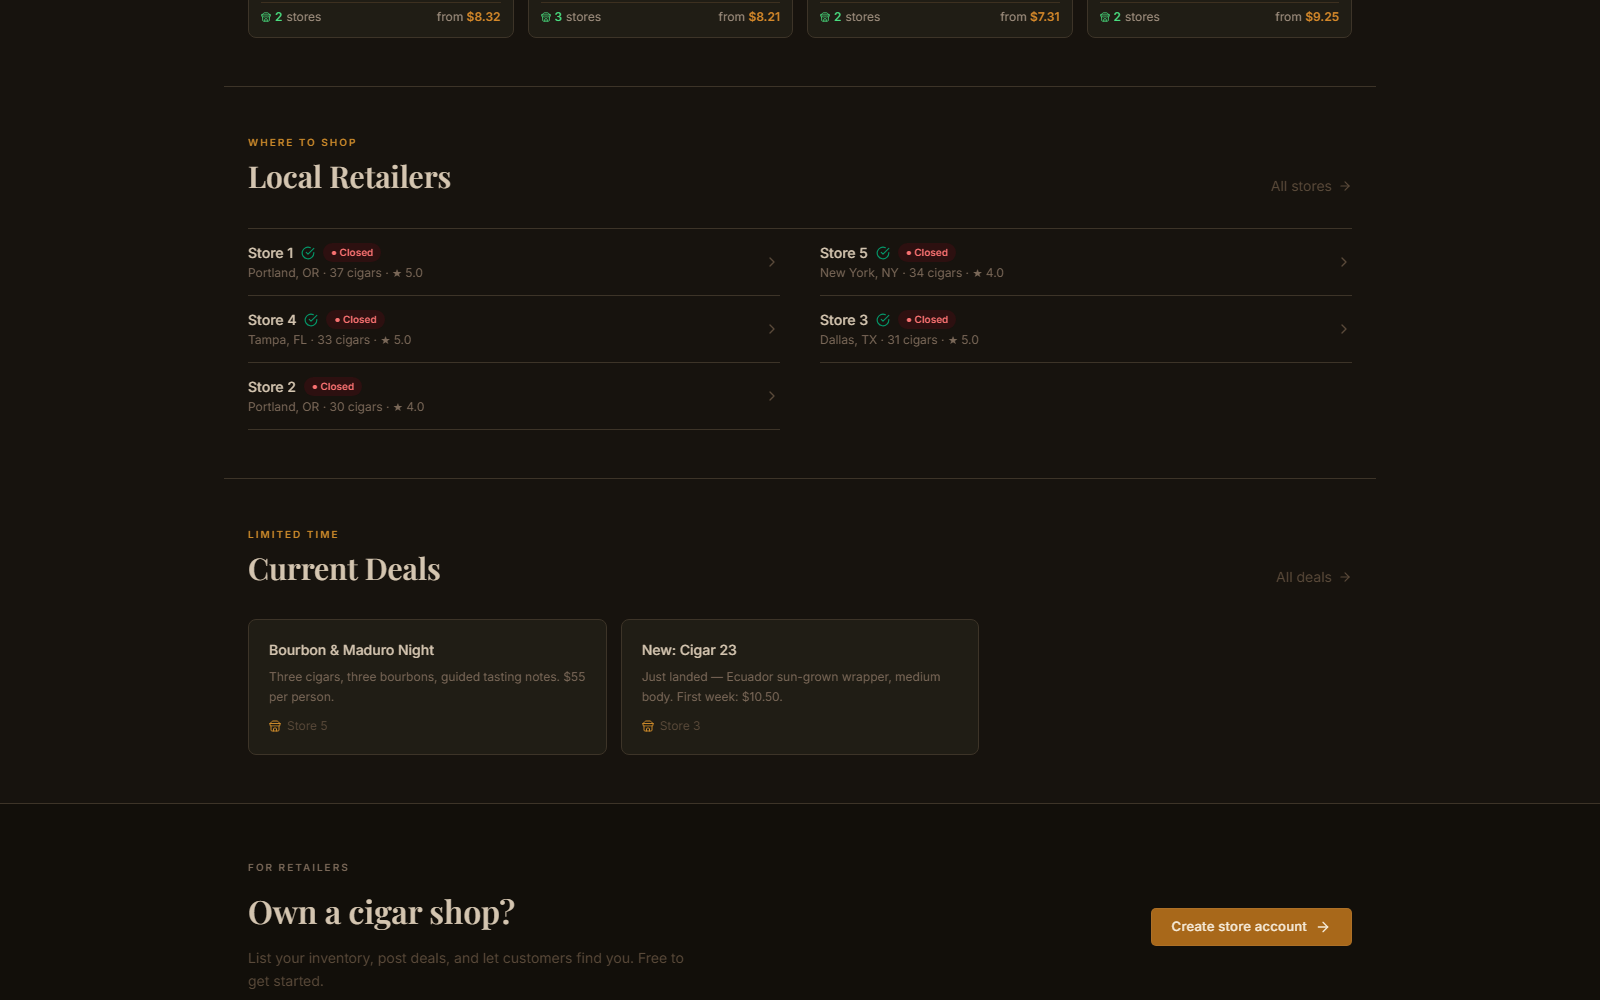Viewport: 1600px width, 1000px height.
Task: Click the 'from $7.31' price text
Action: point(1030,17)
